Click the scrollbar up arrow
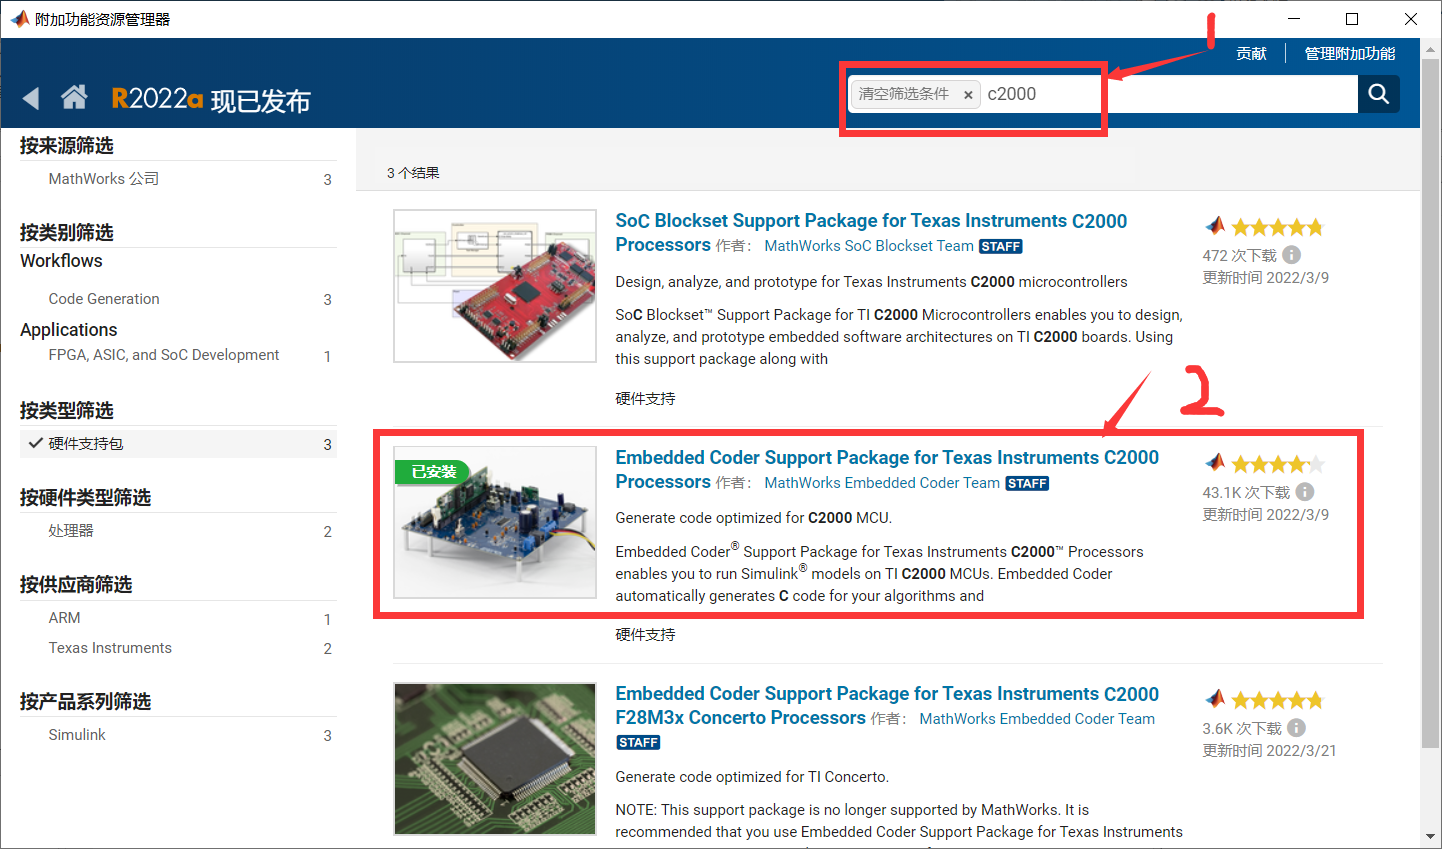The image size is (1442, 849). [x=1430, y=50]
